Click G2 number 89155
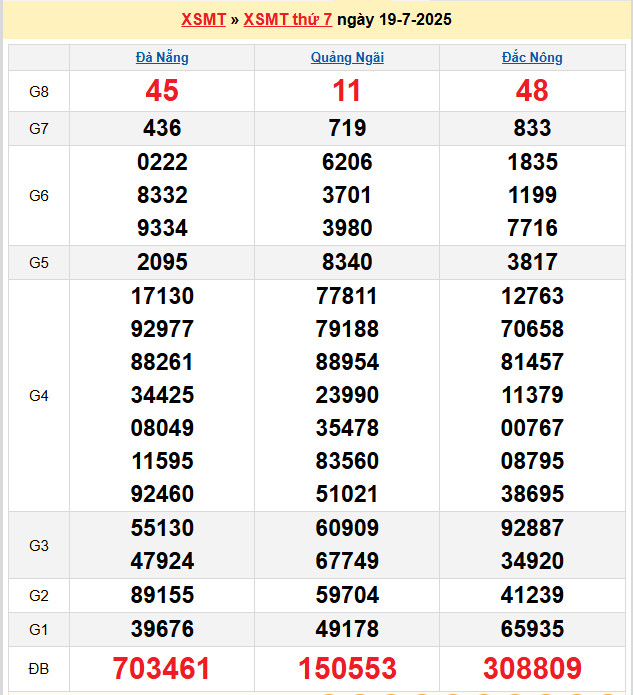 [162, 595]
